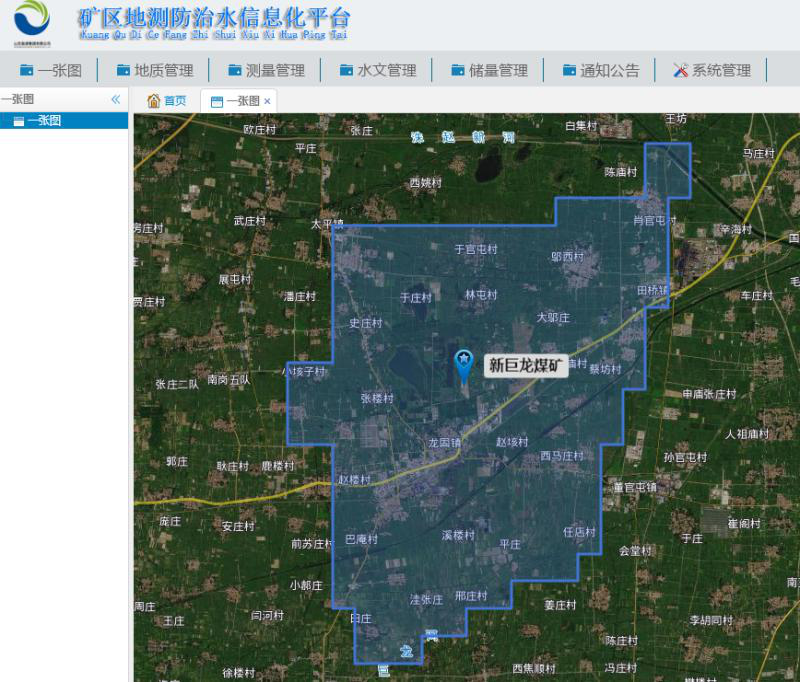Viewport: 800px width, 682px height.
Task: Click the 董官屯镇 label on map
Action: pyautogui.click(x=635, y=487)
